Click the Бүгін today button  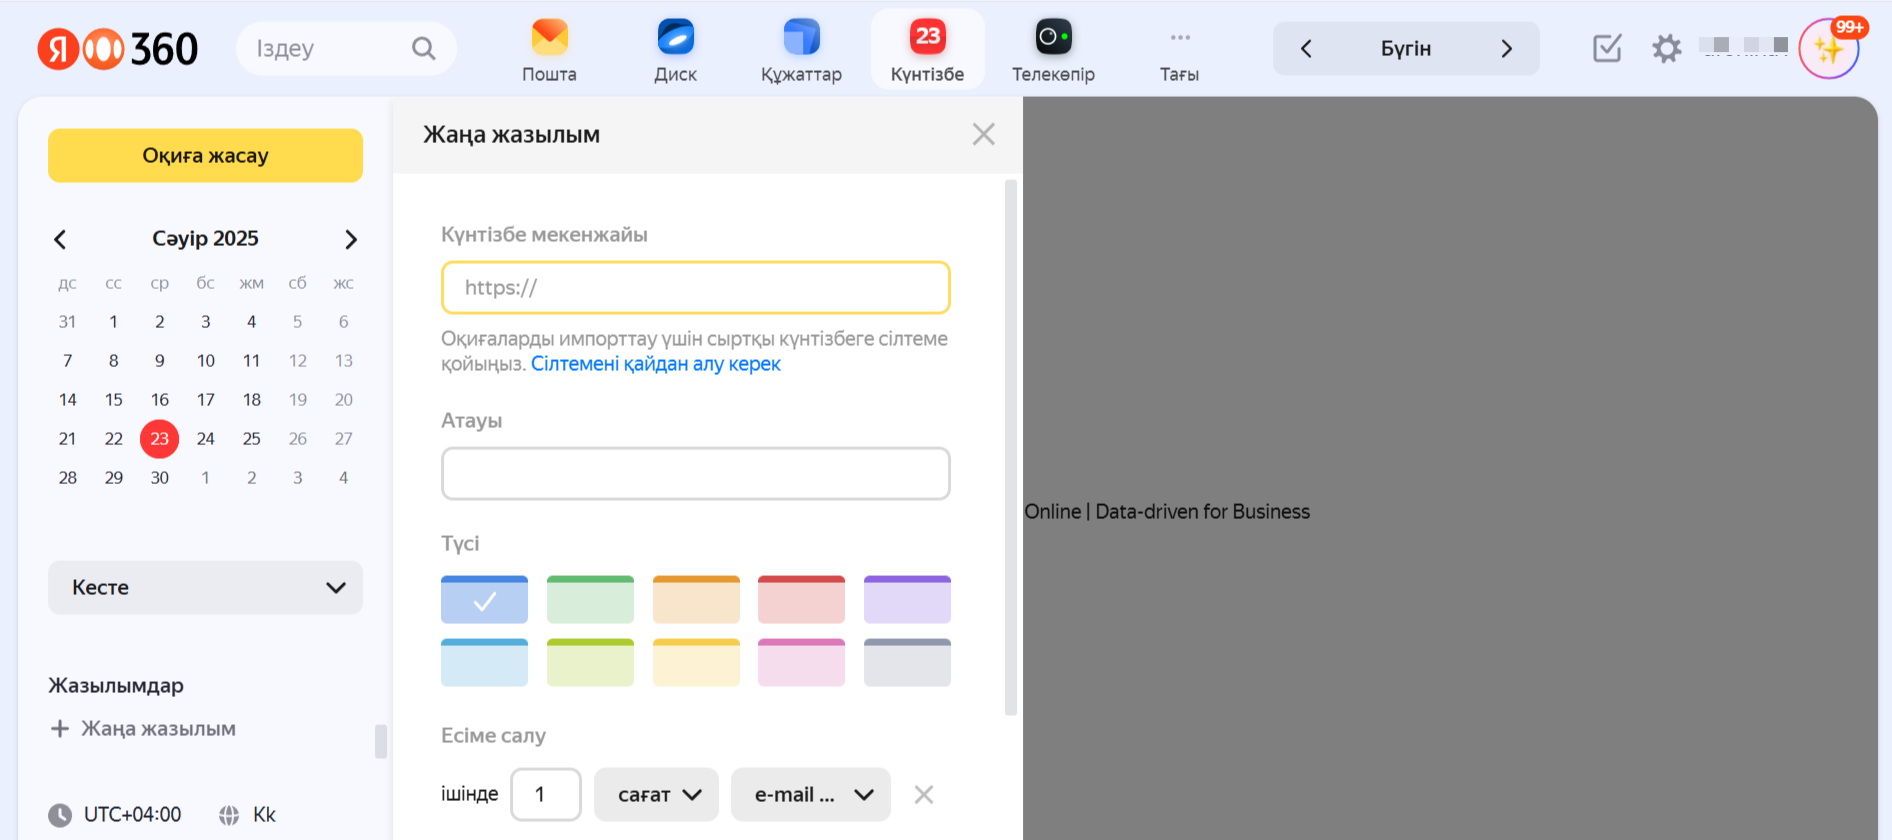1405,48
